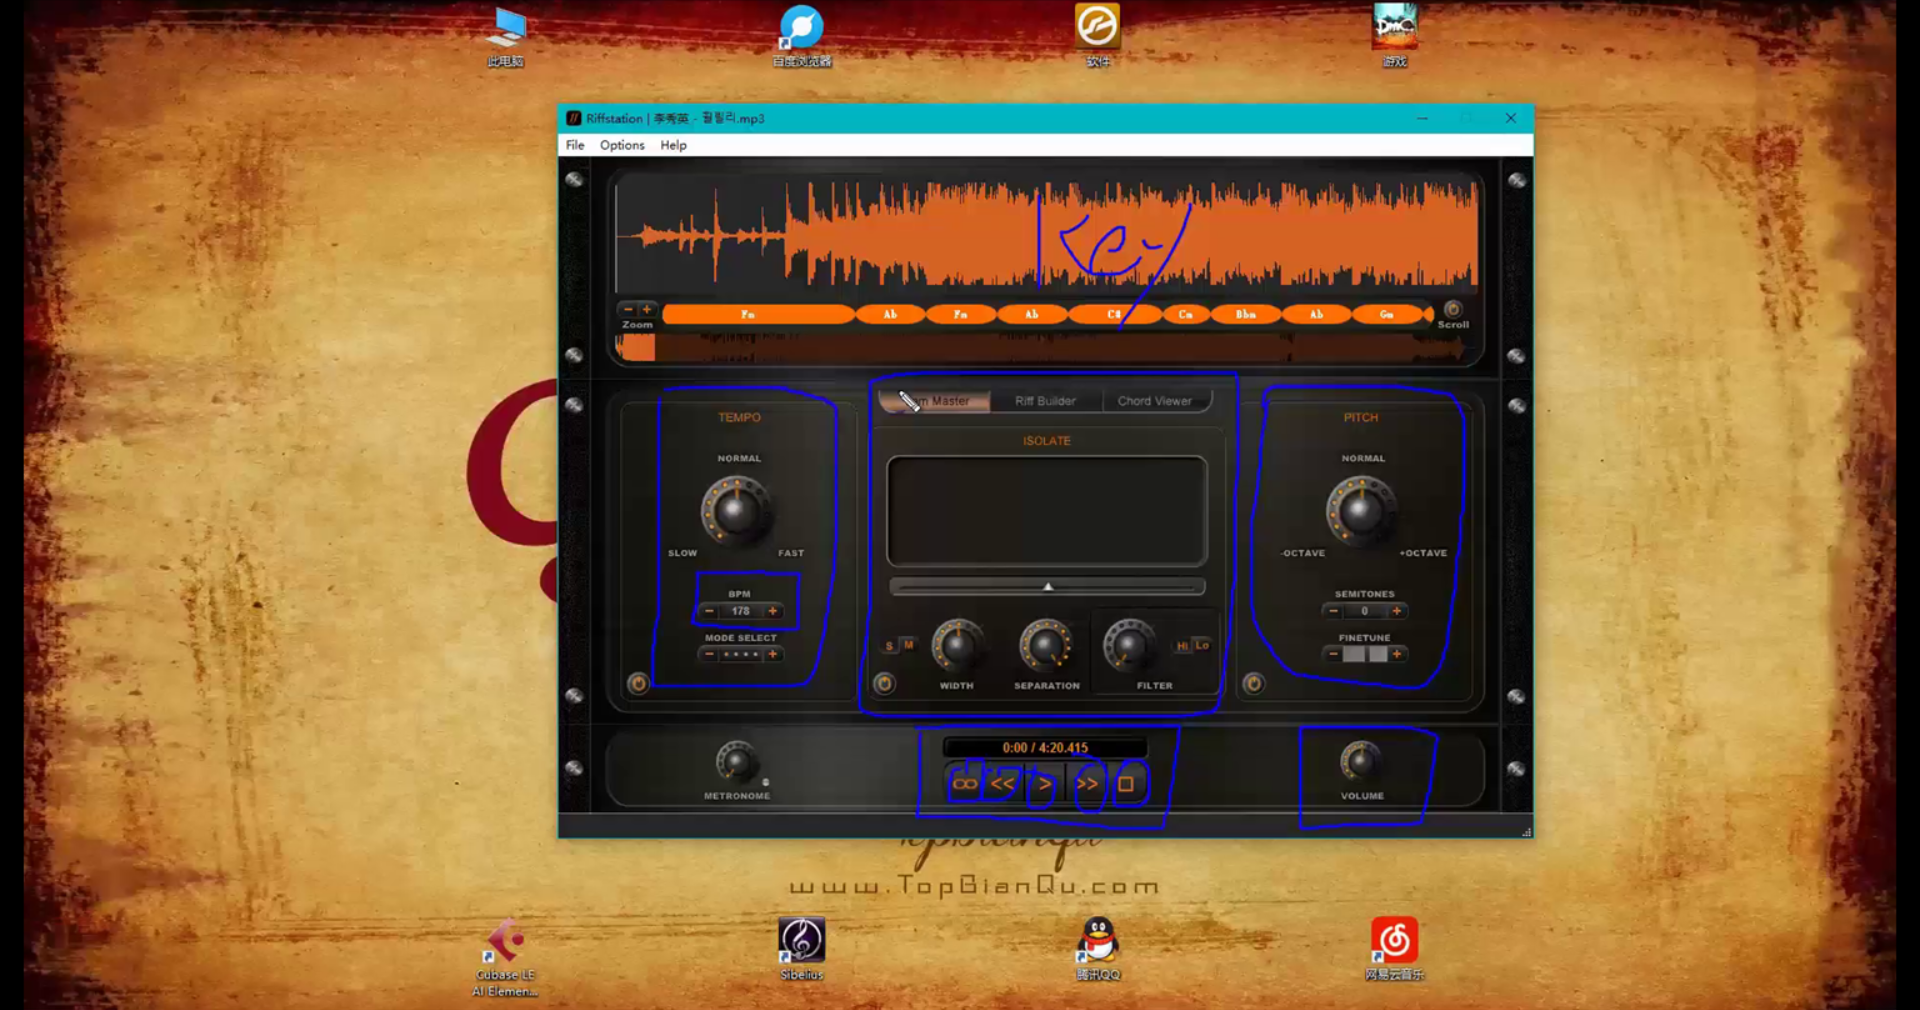Open the Options menu

[621, 145]
